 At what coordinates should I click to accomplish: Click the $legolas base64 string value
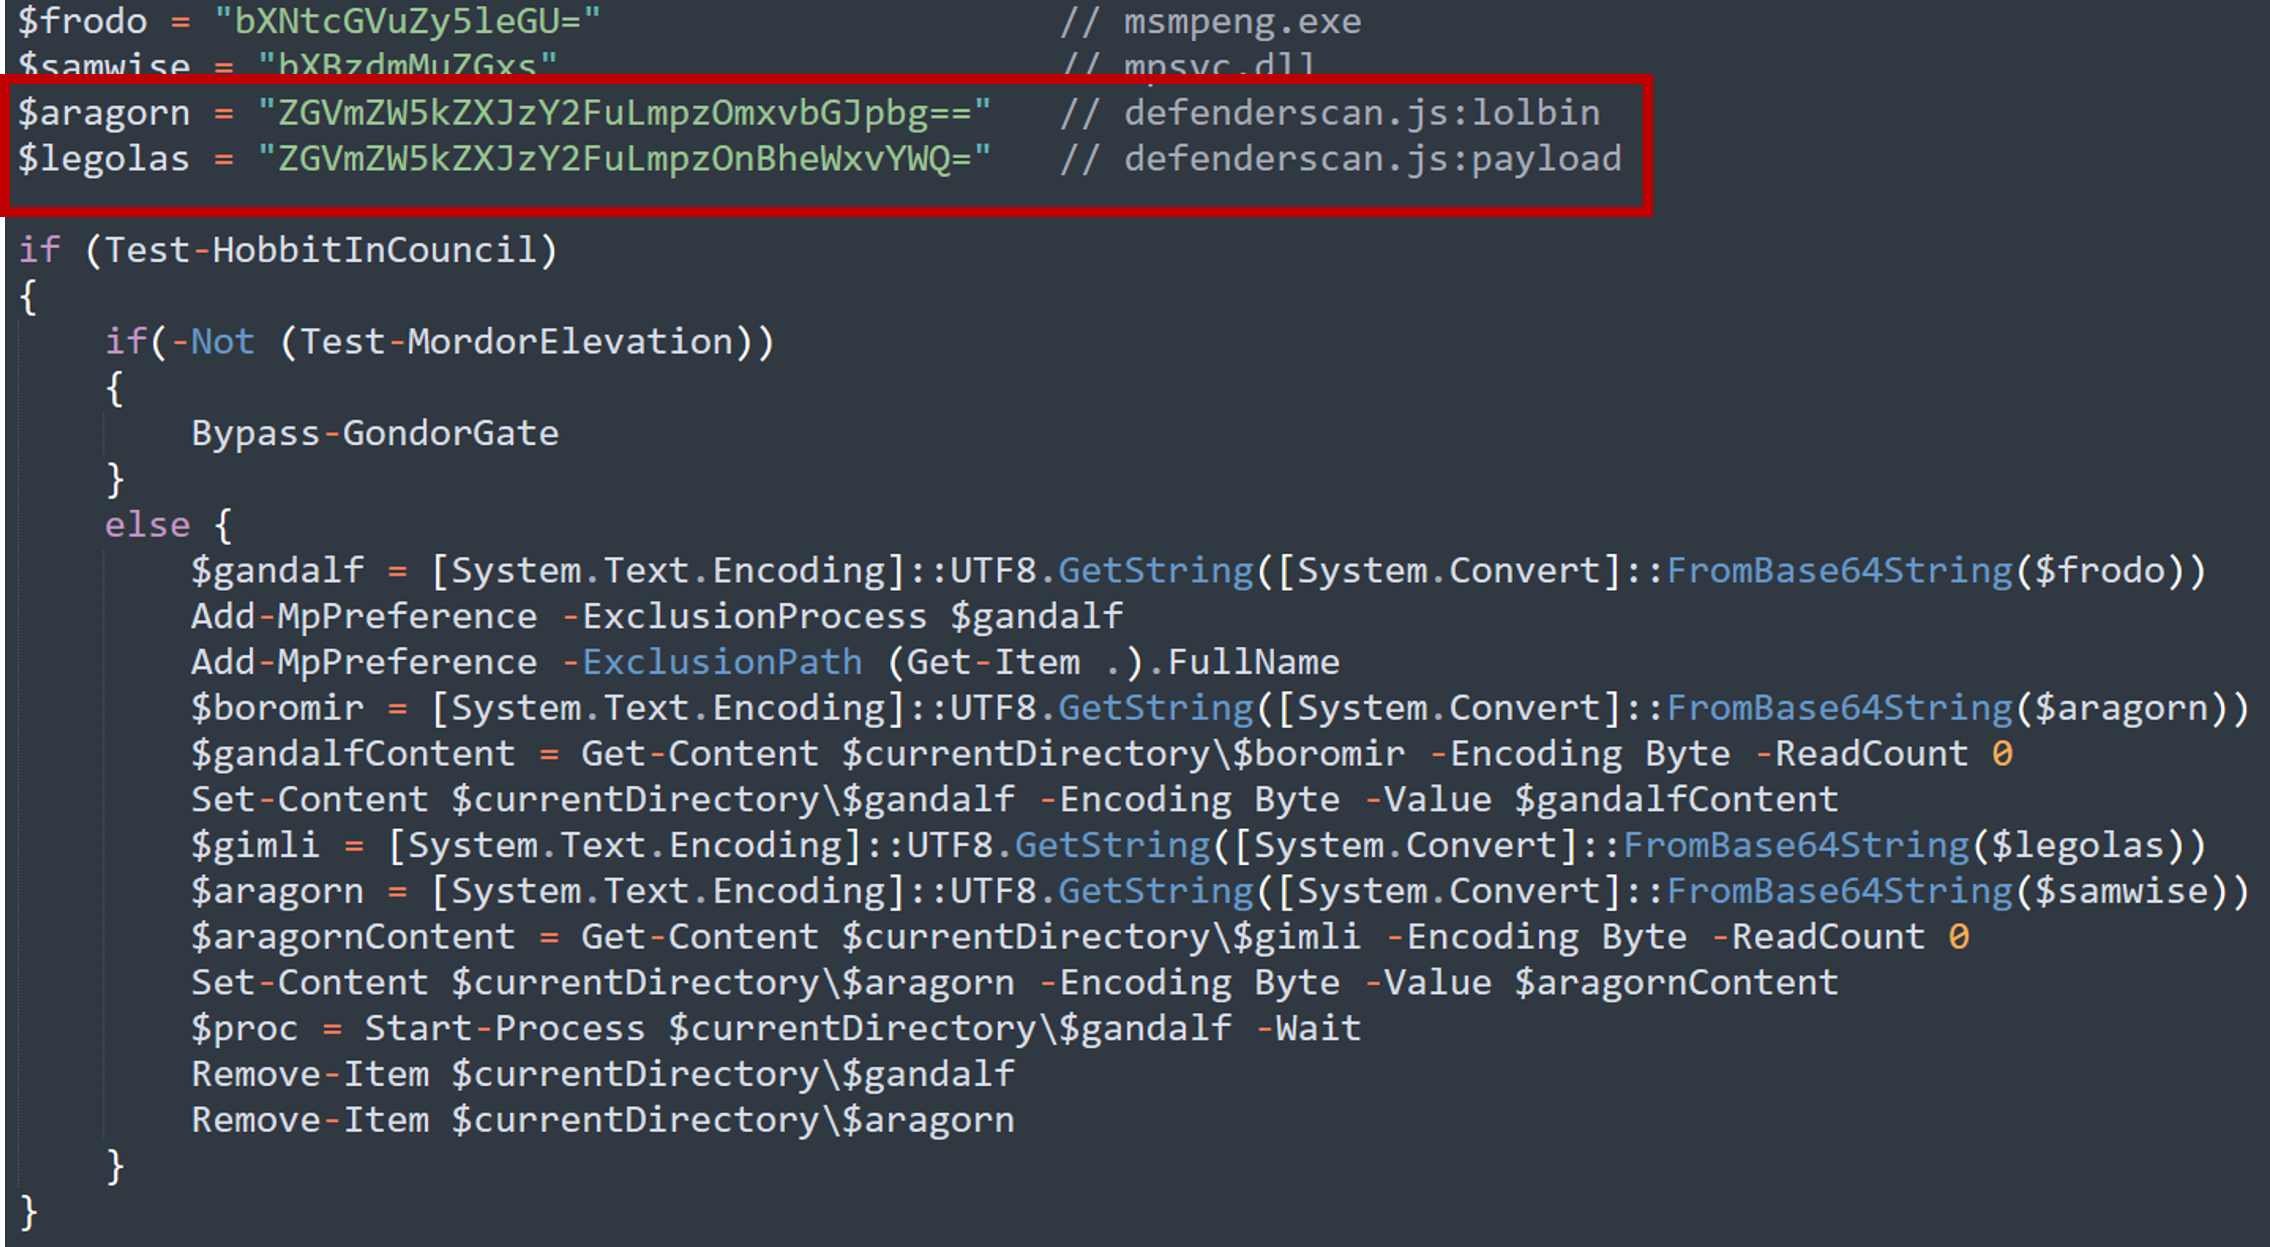[x=623, y=159]
